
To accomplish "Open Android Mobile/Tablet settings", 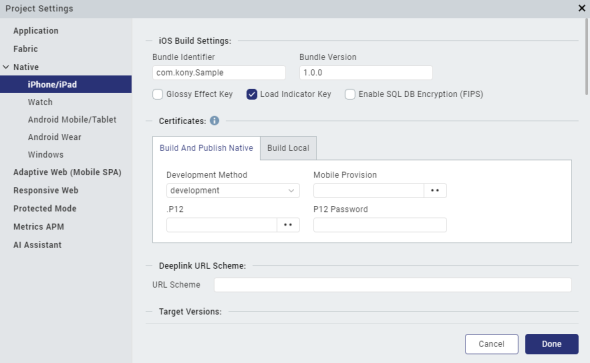I will point(72,120).
